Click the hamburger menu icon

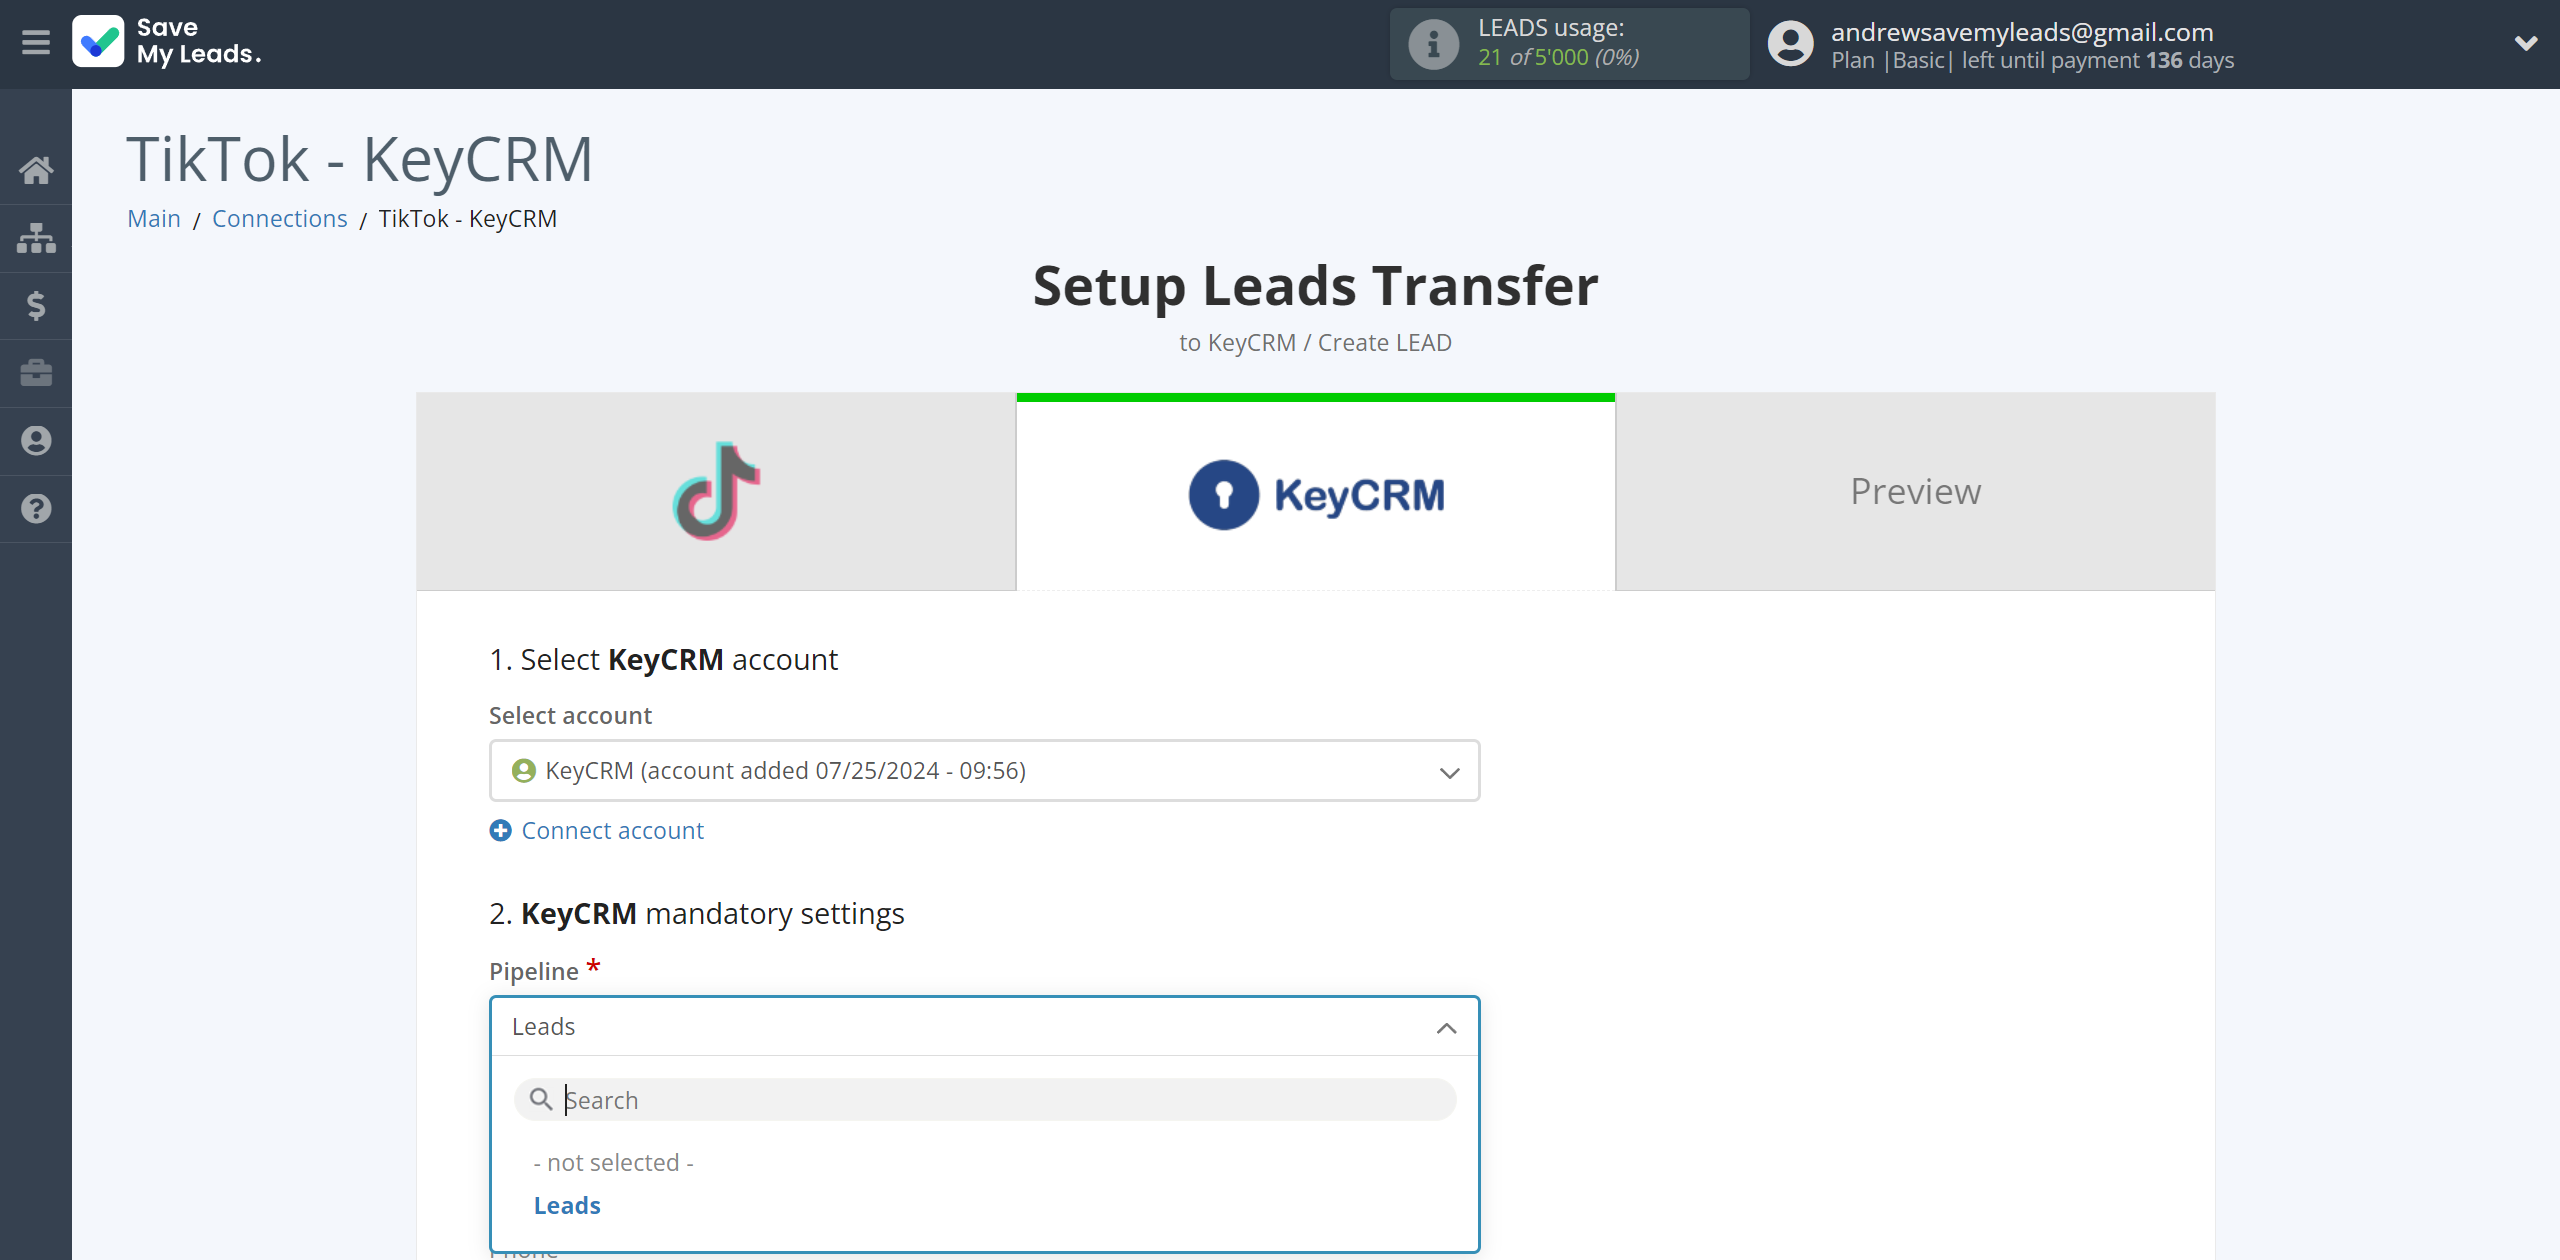click(36, 42)
